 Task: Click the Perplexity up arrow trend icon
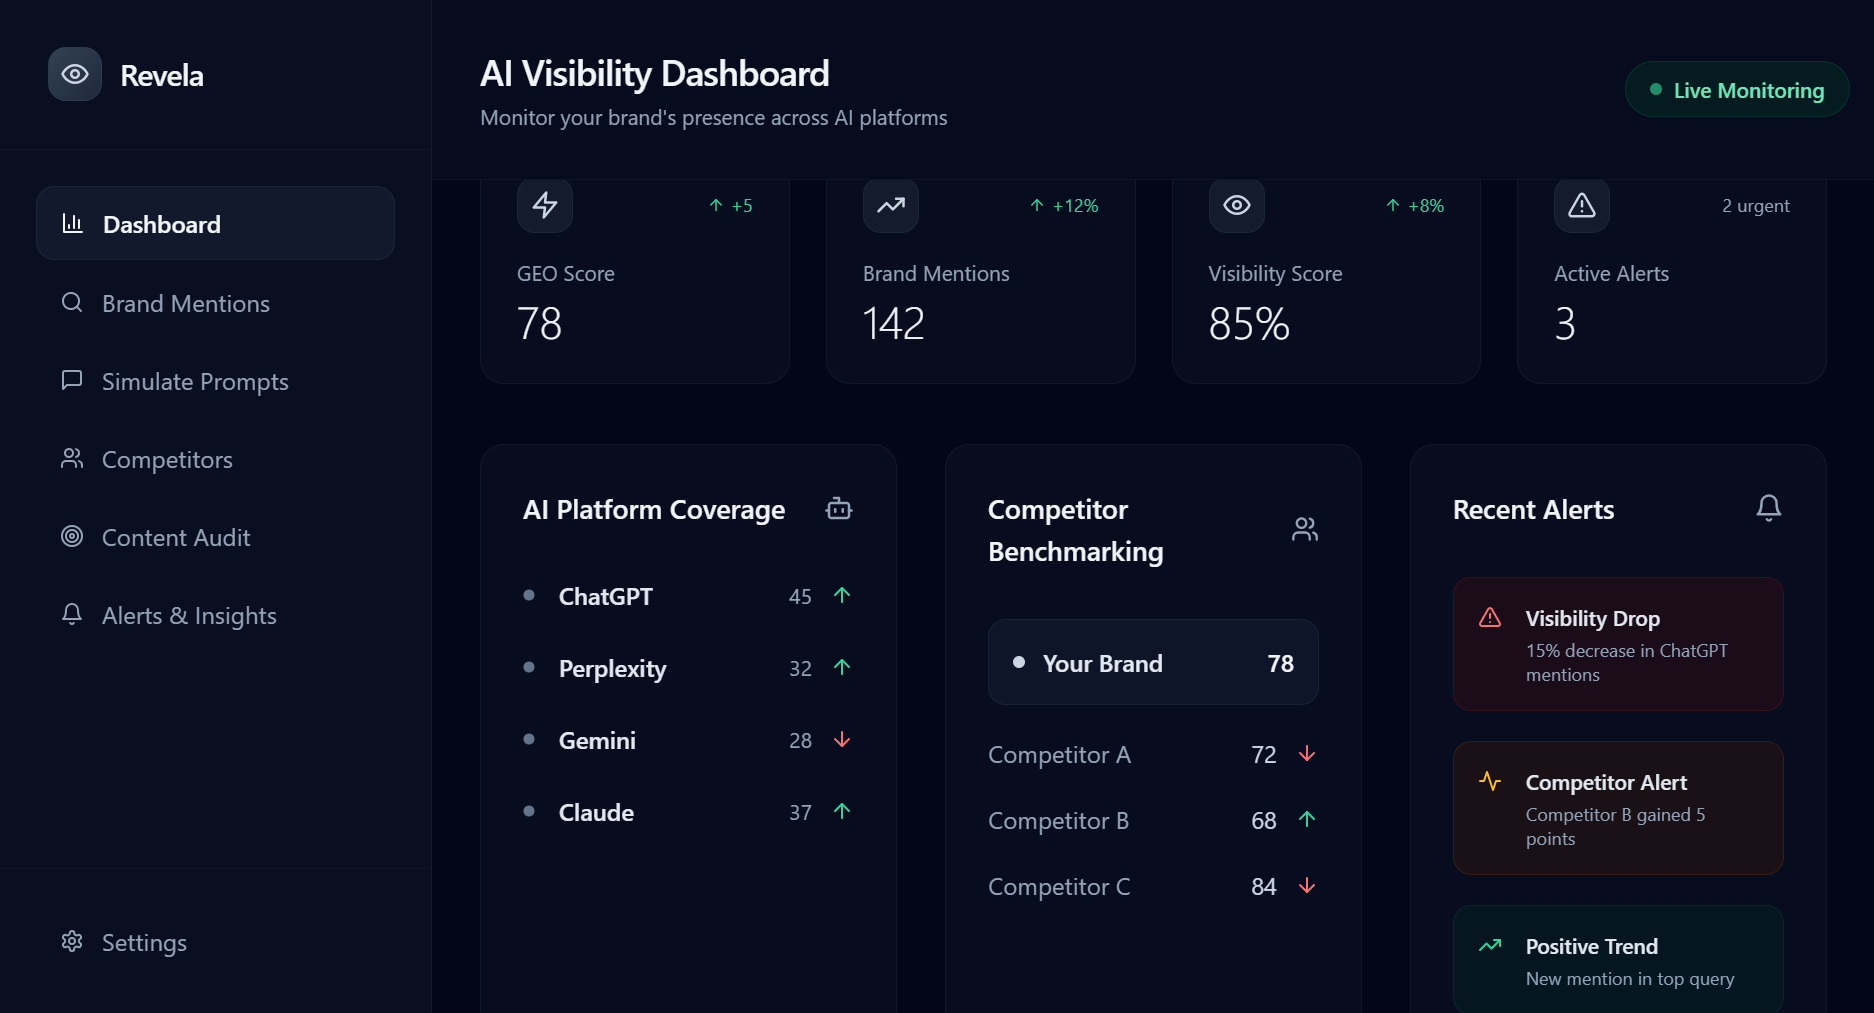point(842,667)
